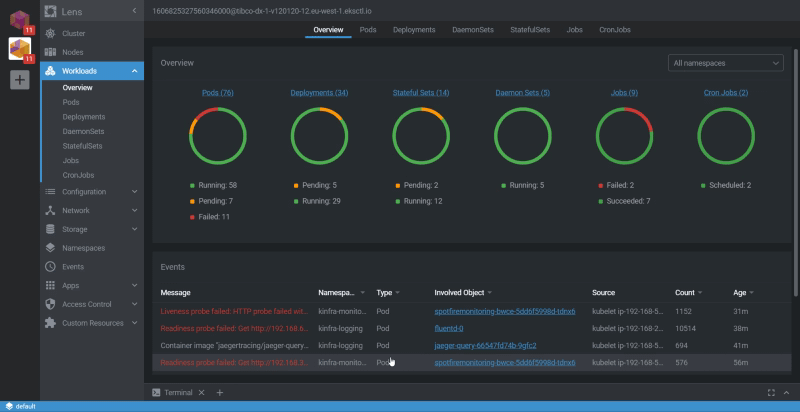The width and height of the screenshot is (800, 412).
Task: Click the add cluster plus icon
Action: 20,80
